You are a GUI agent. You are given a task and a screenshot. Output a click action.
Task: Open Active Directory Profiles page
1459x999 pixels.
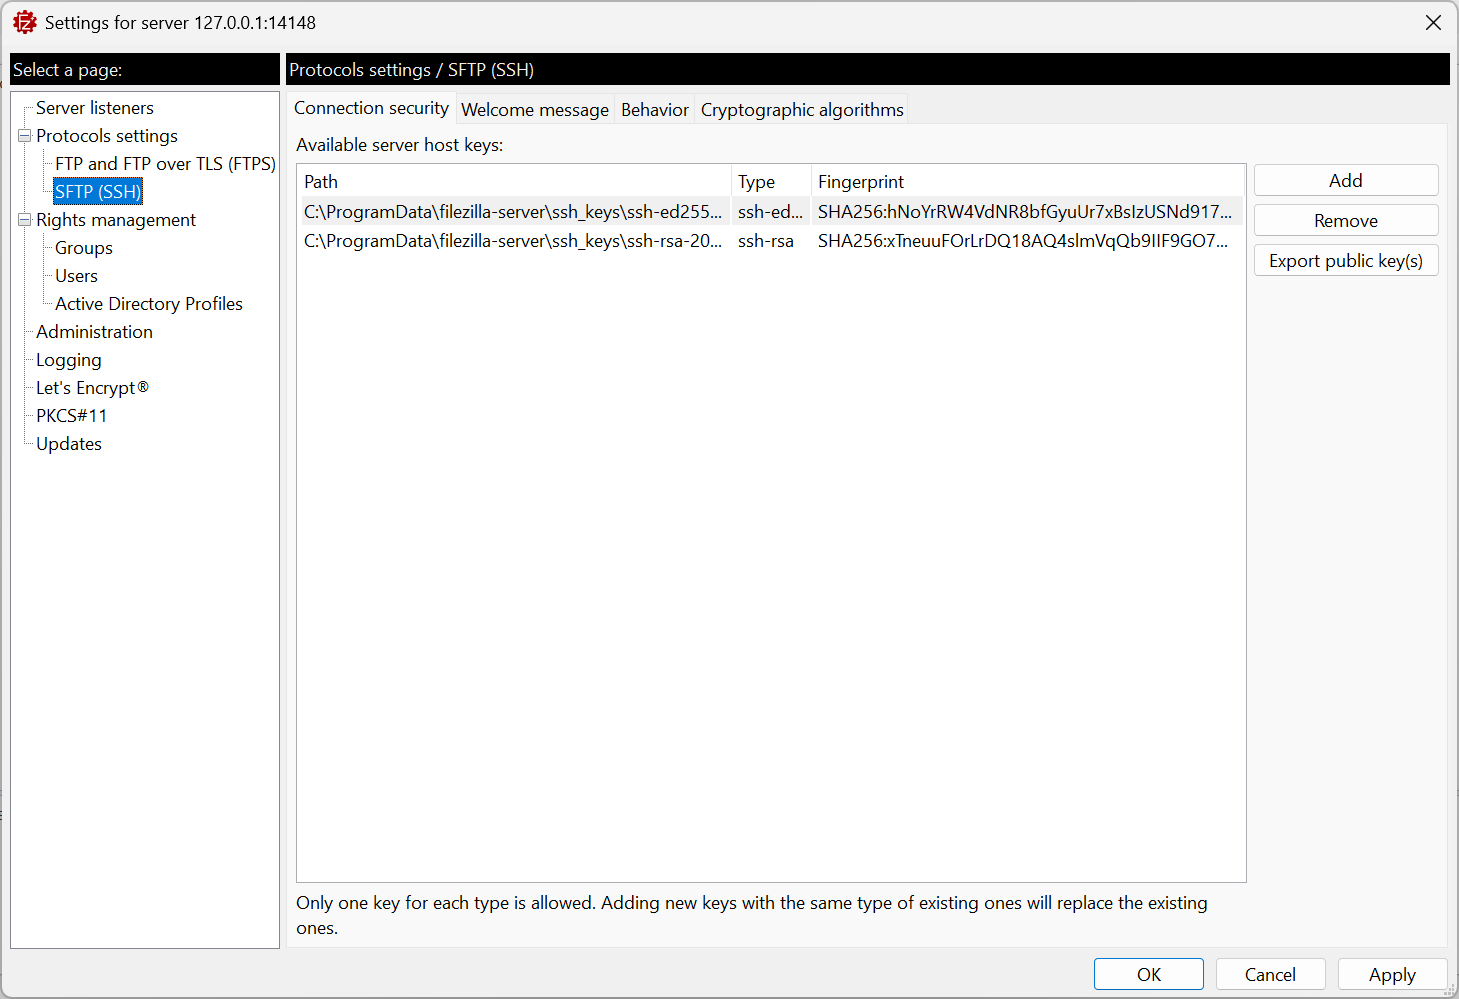point(149,304)
